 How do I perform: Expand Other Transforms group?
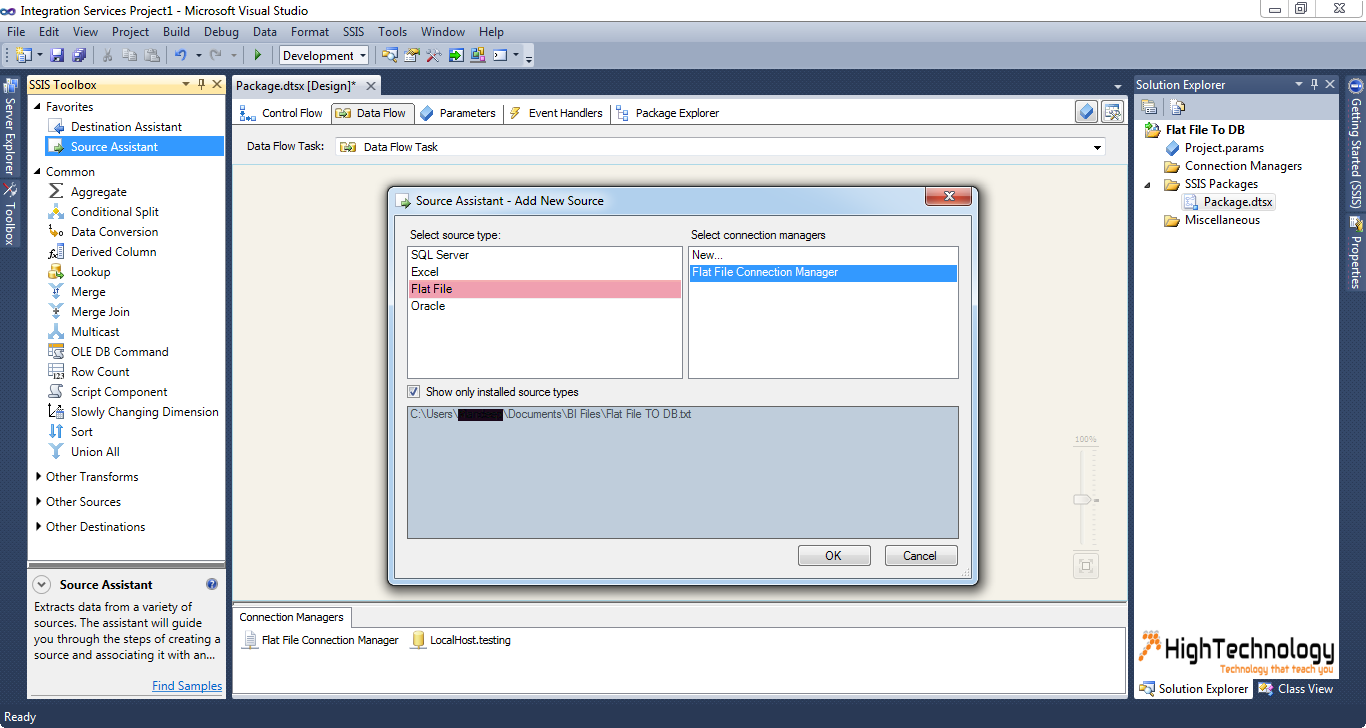tap(38, 477)
